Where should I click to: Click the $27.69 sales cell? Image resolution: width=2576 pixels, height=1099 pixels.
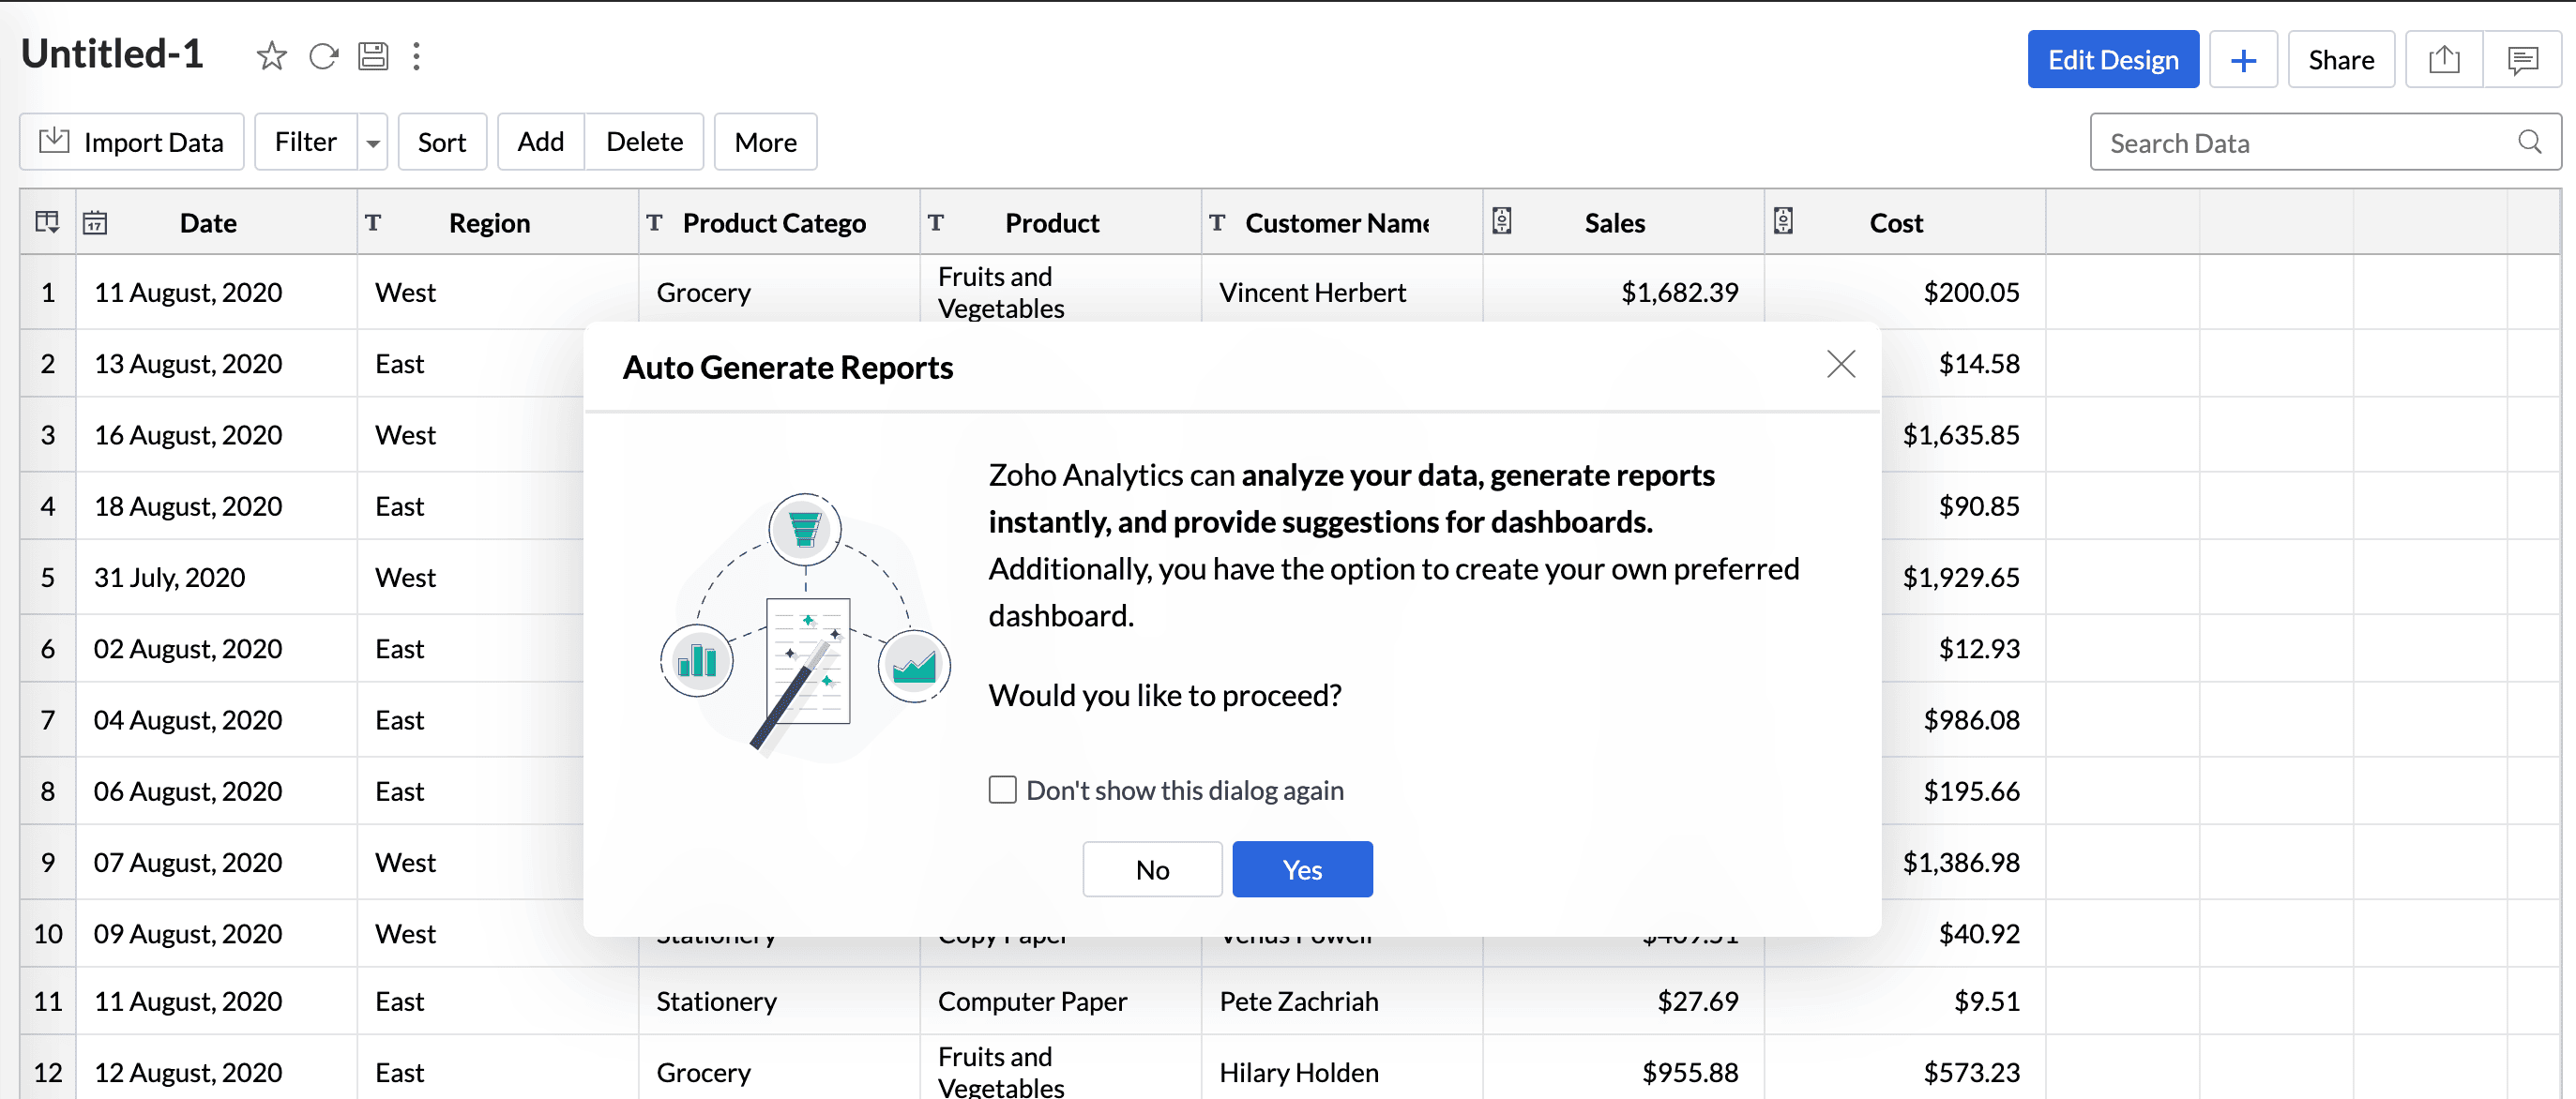(x=1623, y=1000)
